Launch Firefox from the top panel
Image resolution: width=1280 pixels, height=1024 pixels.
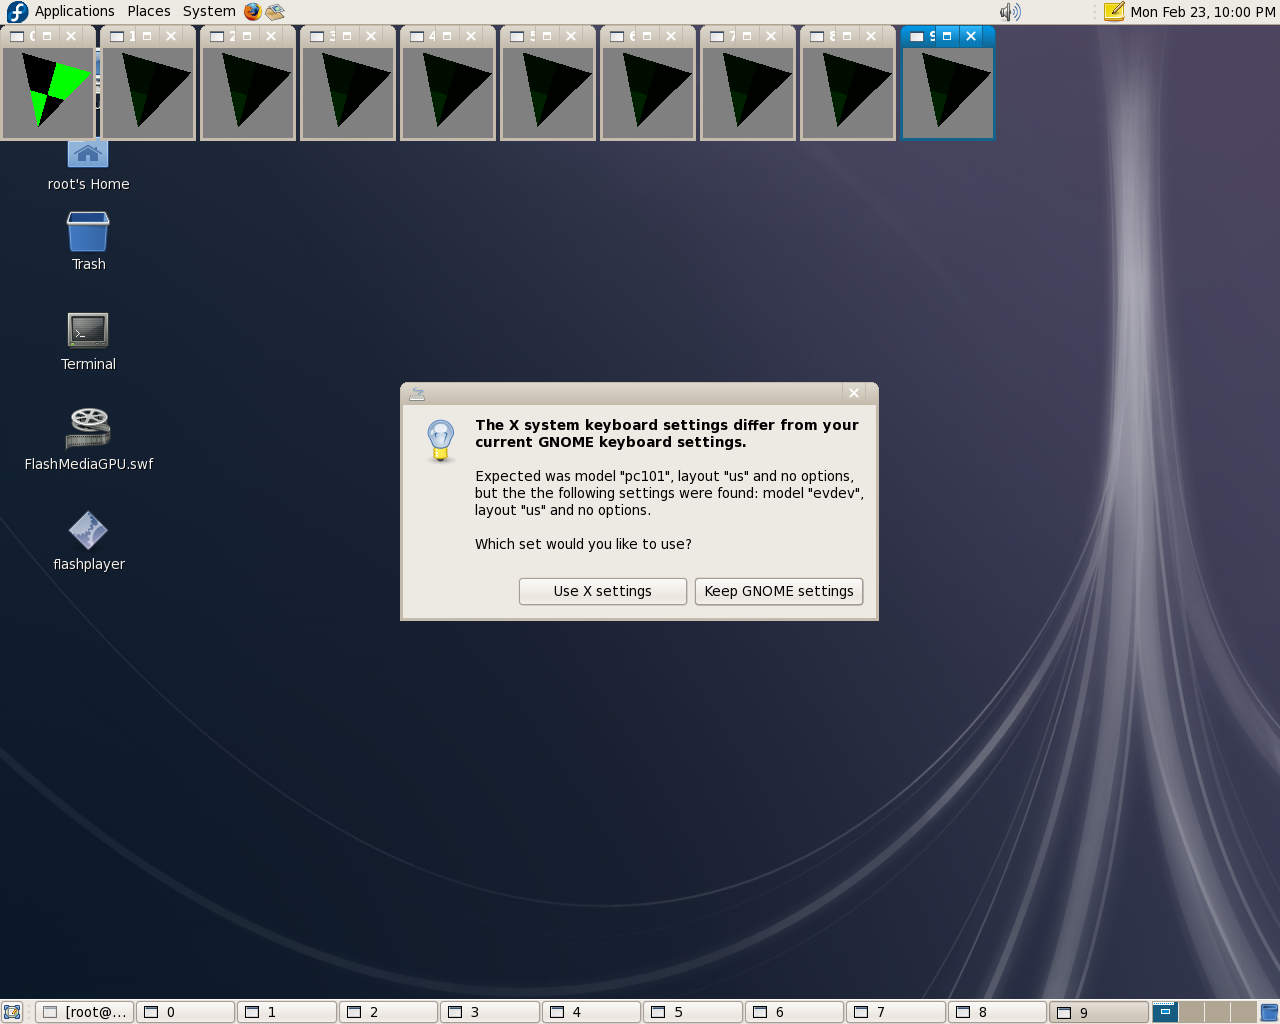coord(252,12)
